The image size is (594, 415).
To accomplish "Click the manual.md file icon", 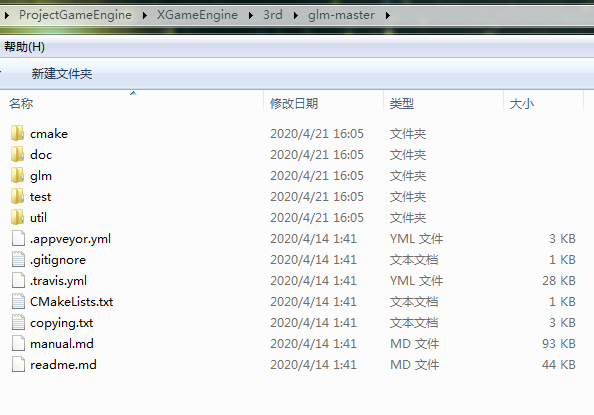I will click(x=18, y=343).
